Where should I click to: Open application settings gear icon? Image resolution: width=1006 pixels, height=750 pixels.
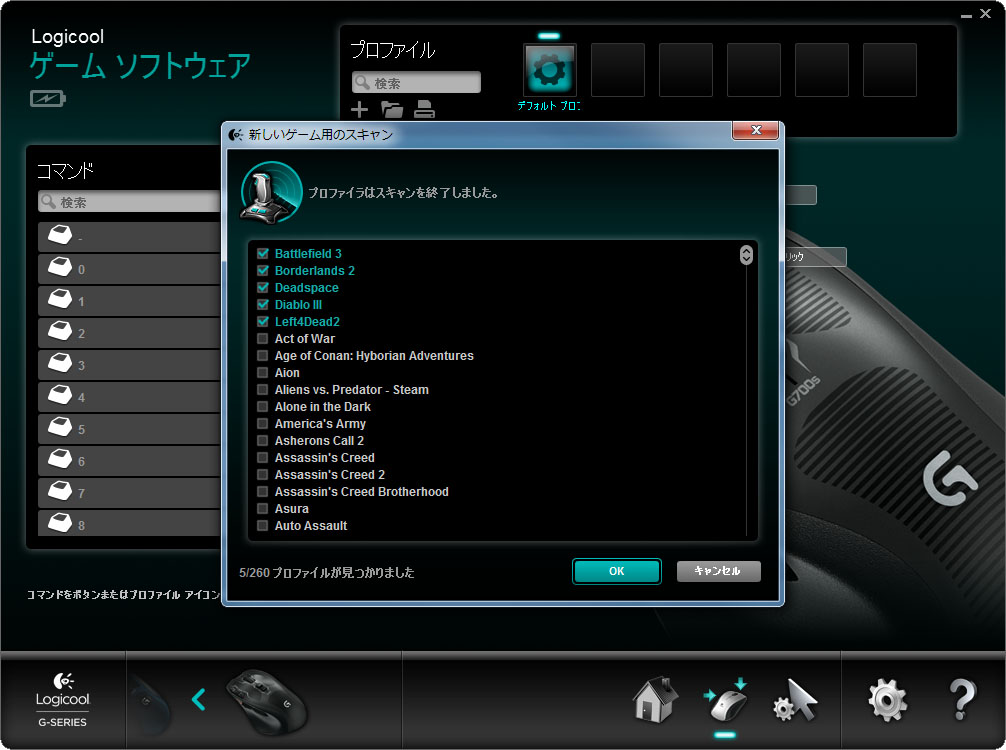click(888, 700)
